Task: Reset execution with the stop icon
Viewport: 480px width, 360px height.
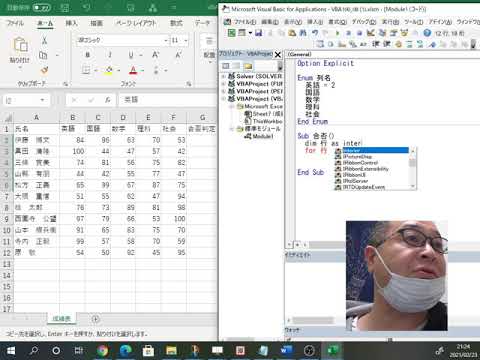Action: click(359, 33)
